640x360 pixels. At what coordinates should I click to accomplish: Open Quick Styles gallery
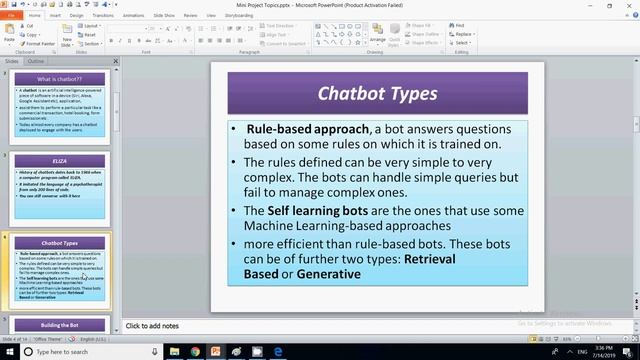[x=394, y=35]
